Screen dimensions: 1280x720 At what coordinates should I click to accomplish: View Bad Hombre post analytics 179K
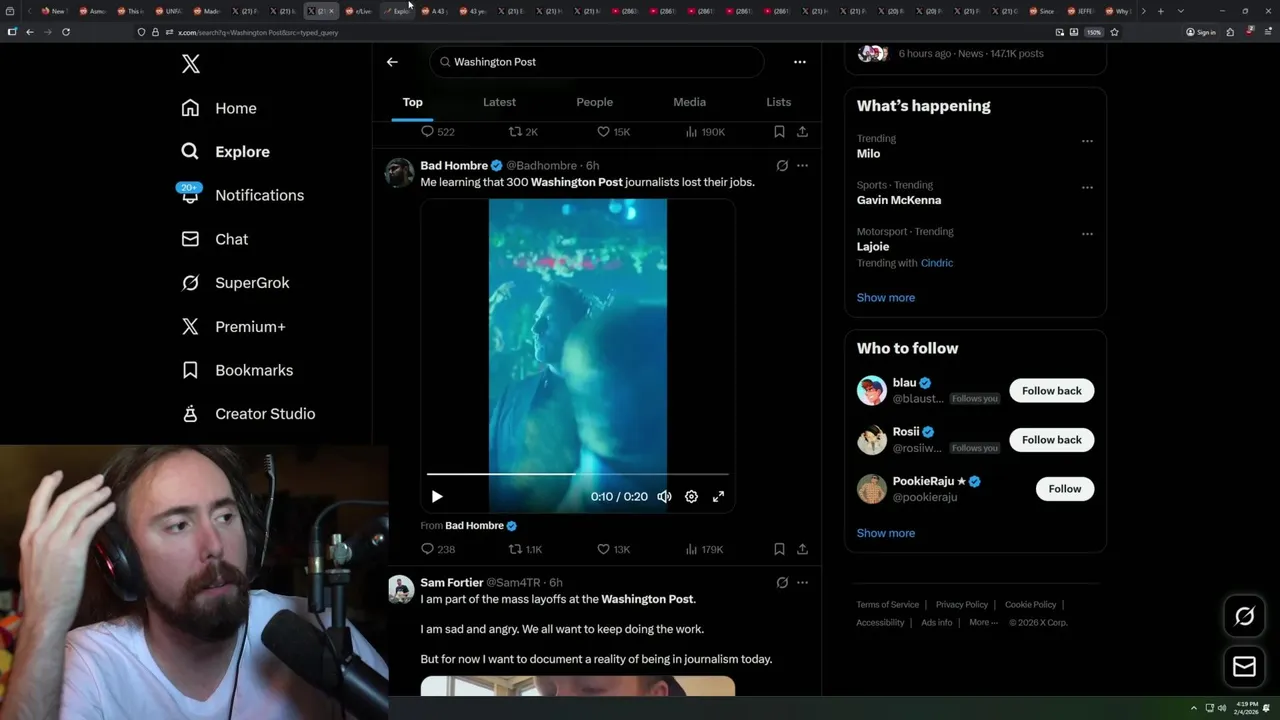pos(704,549)
